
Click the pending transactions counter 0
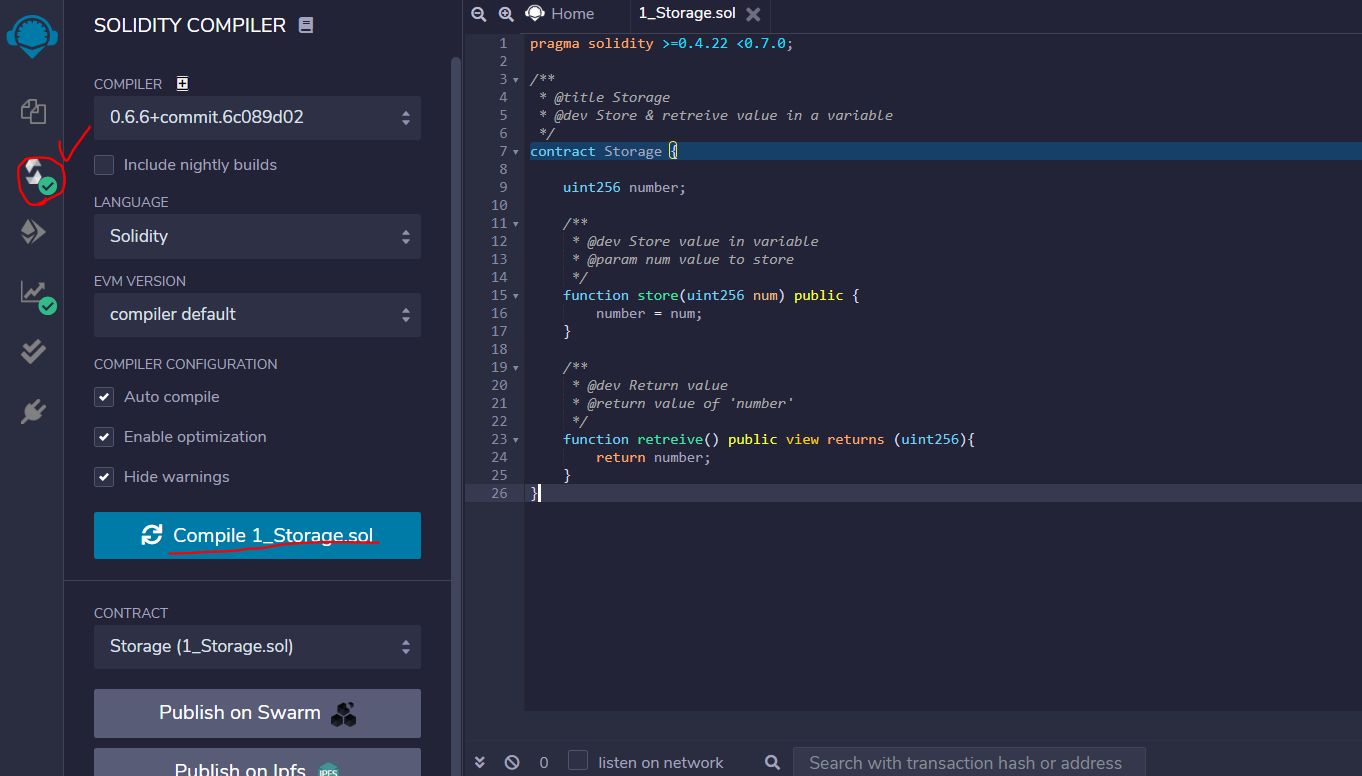[x=544, y=763]
